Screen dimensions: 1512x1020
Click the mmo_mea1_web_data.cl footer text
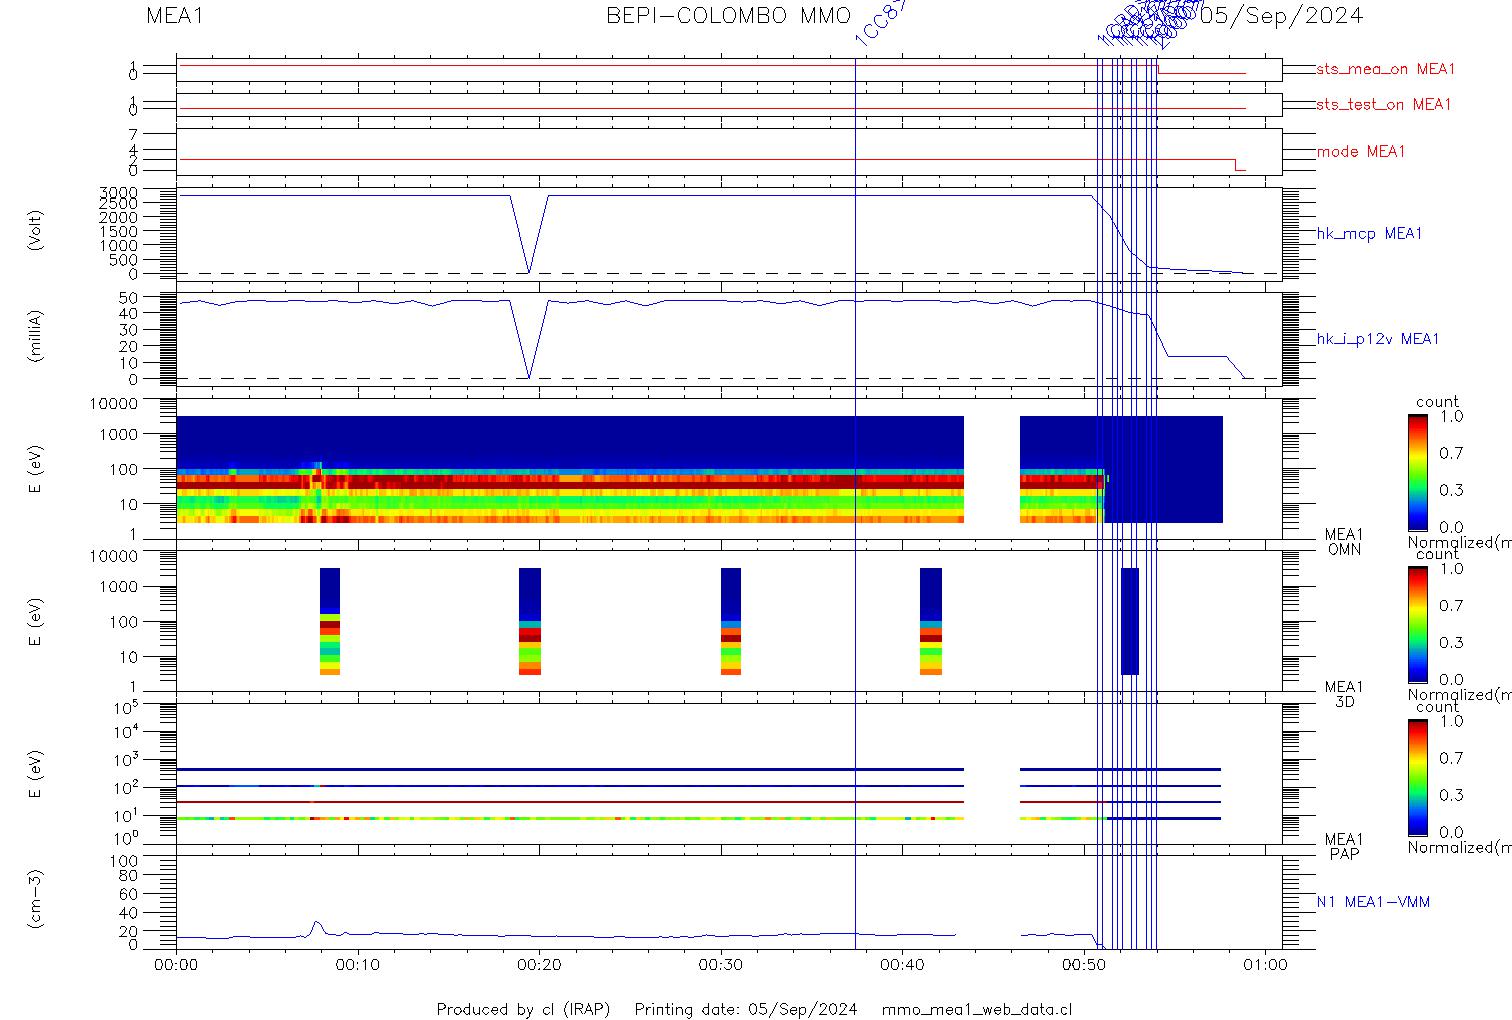coord(977,1009)
